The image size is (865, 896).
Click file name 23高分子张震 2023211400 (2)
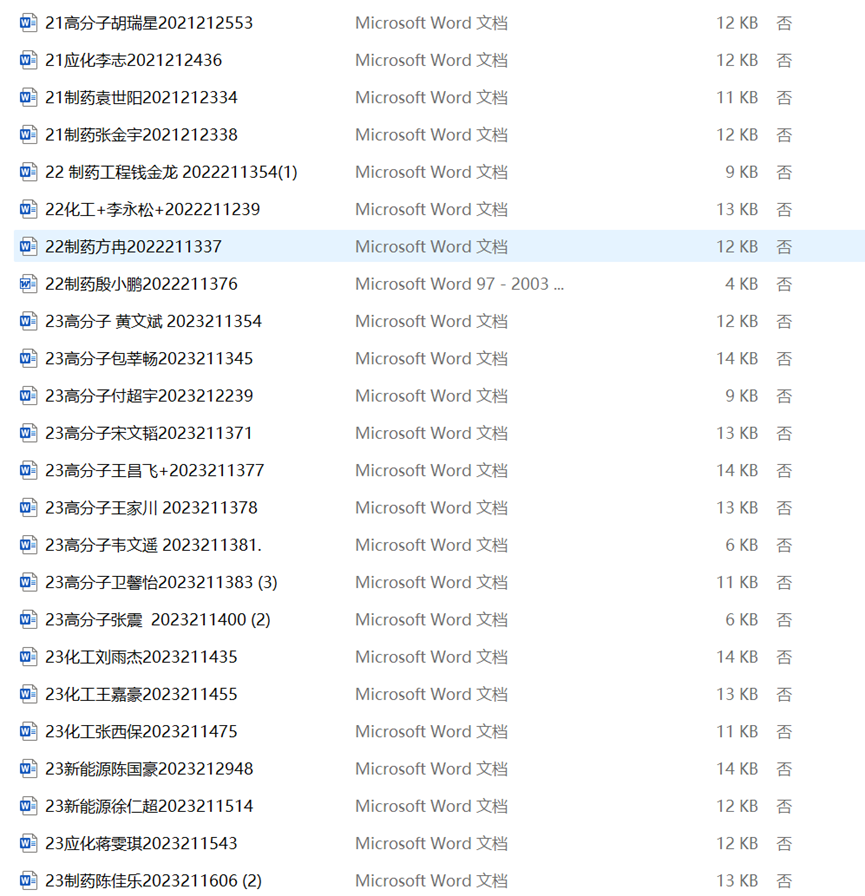(158, 619)
